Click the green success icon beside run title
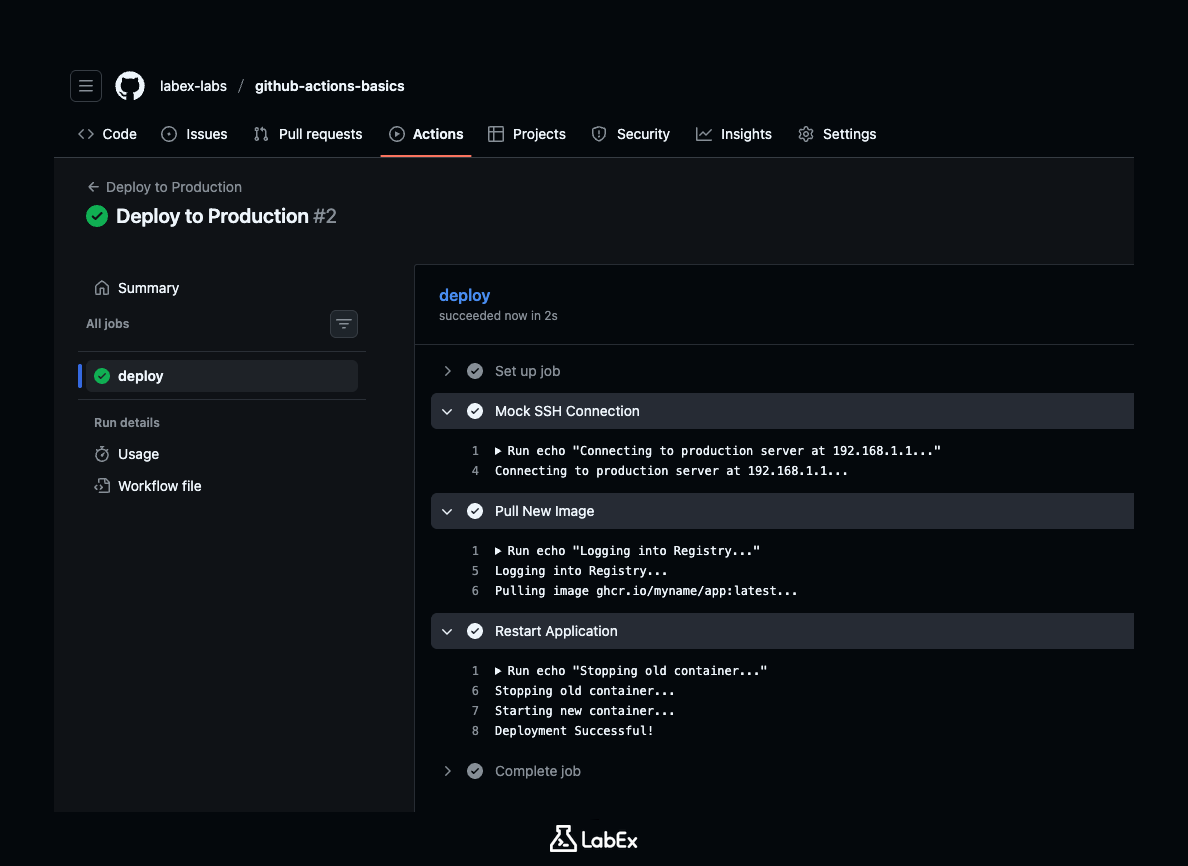Screen dimensions: 1188x866 coord(97,217)
